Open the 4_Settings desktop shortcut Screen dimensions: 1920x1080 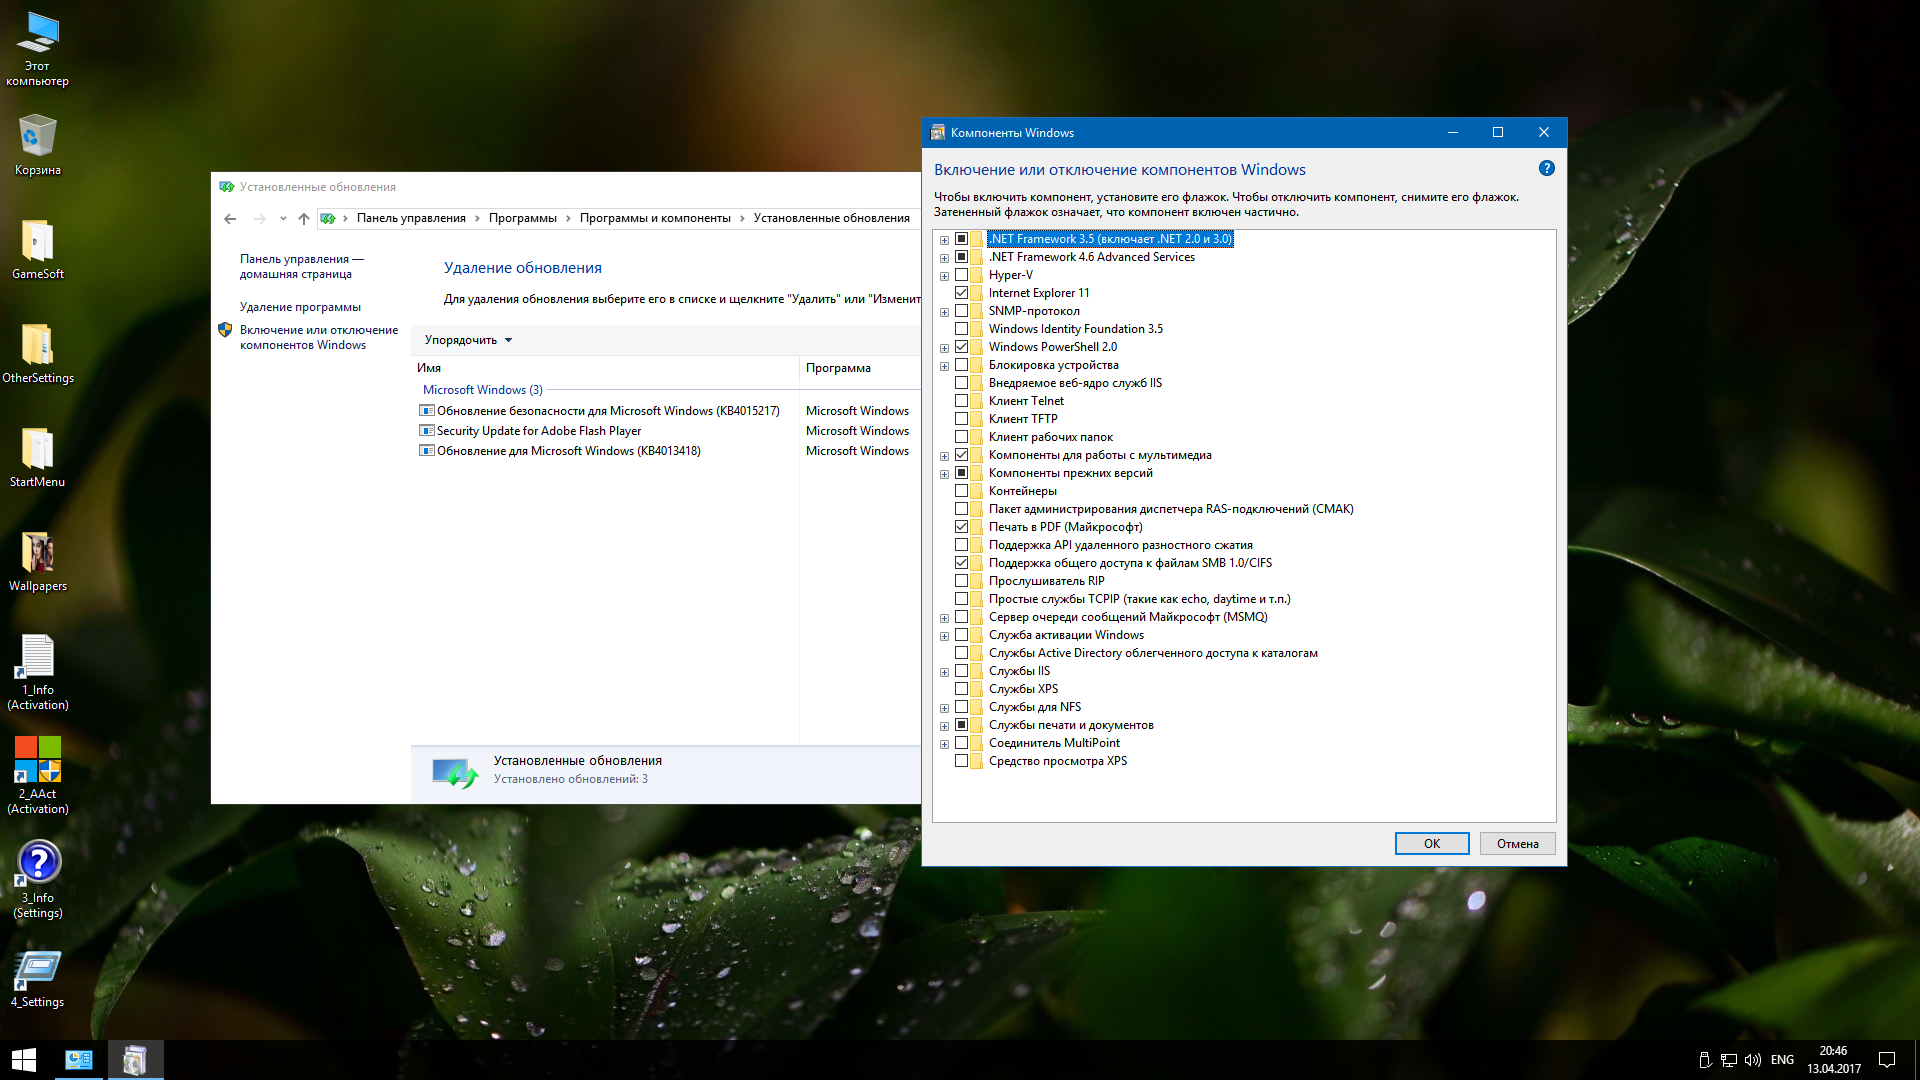pyautogui.click(x=37, y=978)
